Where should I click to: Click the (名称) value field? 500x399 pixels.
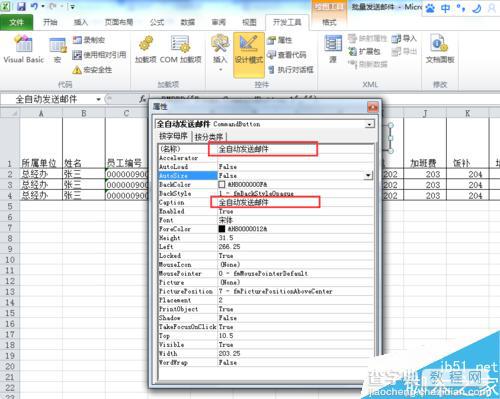click(x=295, y=149)
